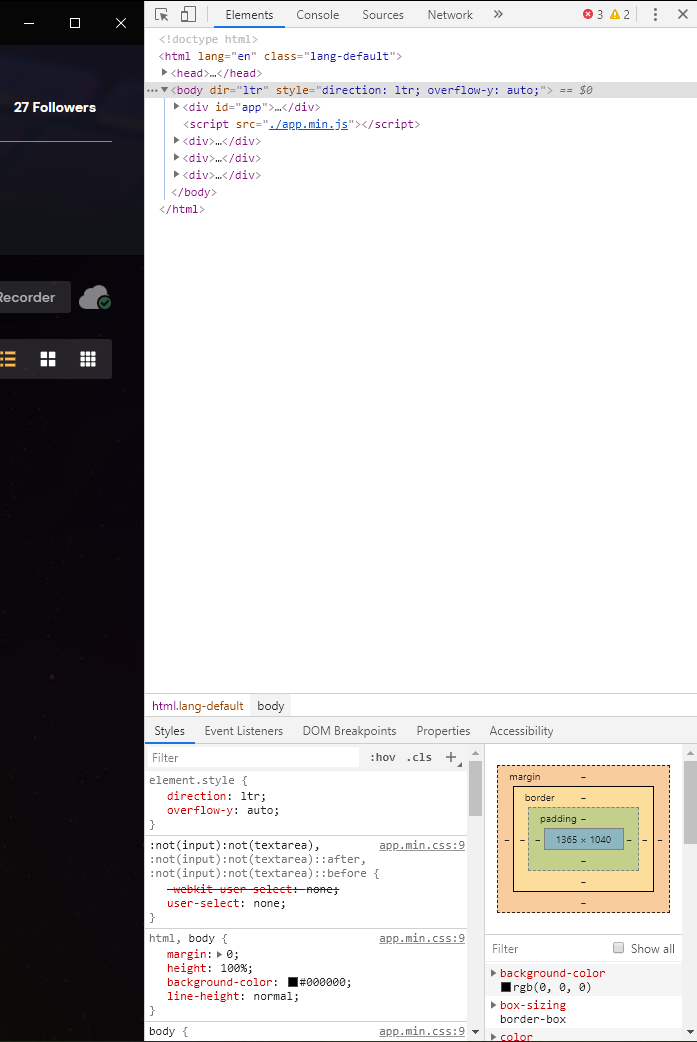Maximize the application window
The width and height of the screenshot is (697, 1042).
point(75,23)
